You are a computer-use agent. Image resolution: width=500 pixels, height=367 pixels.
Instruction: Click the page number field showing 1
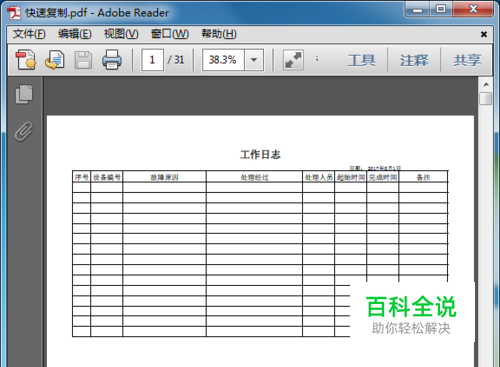(x=152, y=60)
